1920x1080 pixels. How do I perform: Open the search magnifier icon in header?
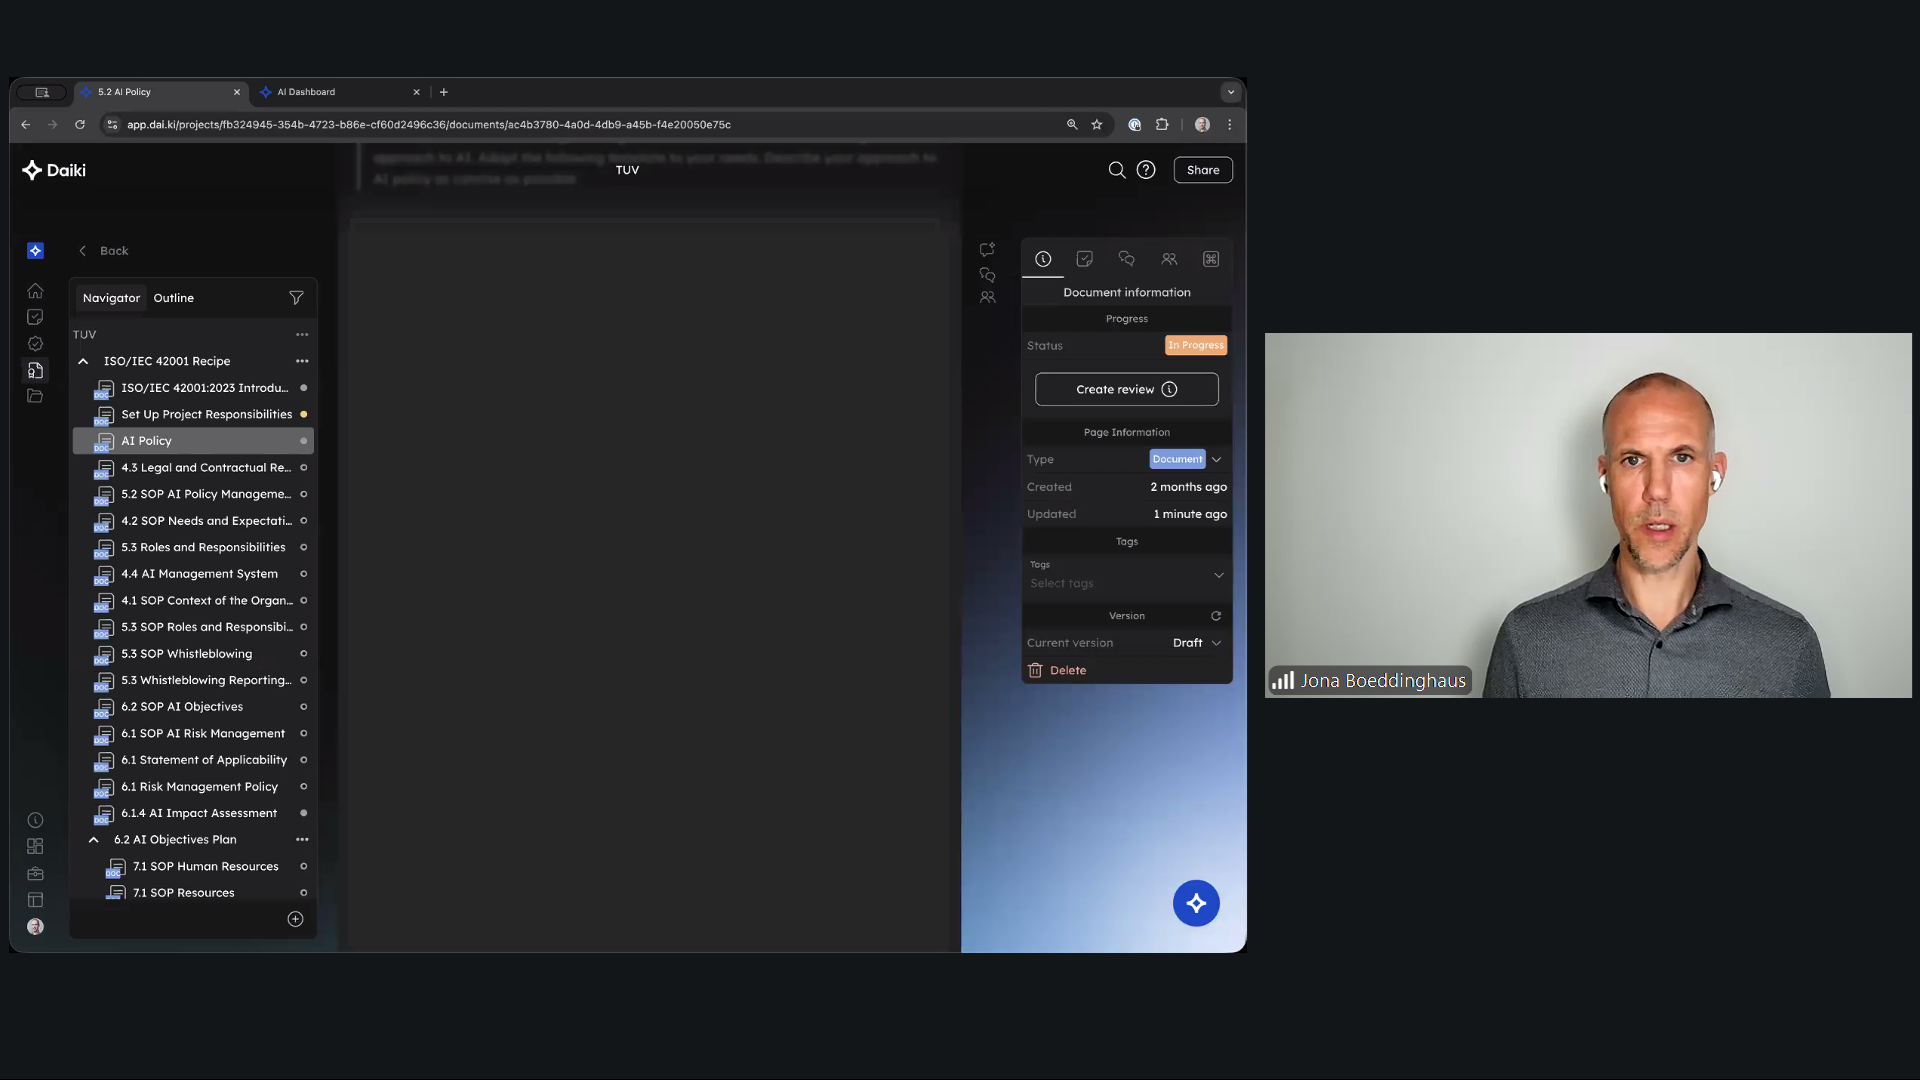[1116, 170]
